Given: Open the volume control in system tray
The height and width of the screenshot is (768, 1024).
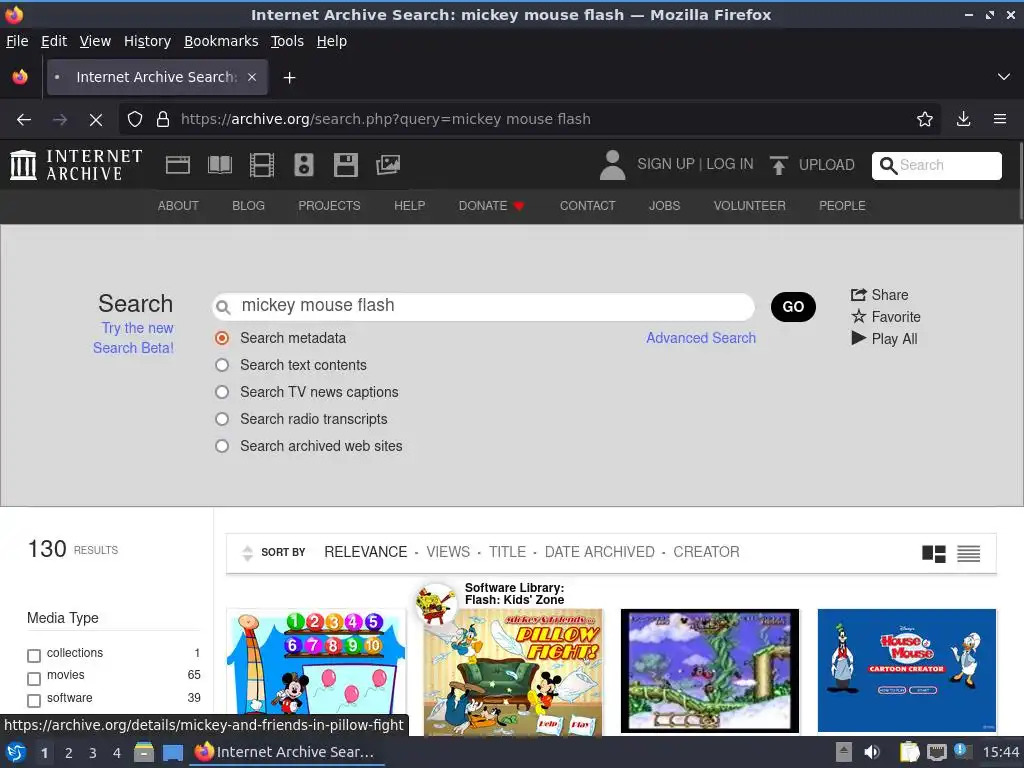Looking at the screenshot, I should (x=872, y=752).
